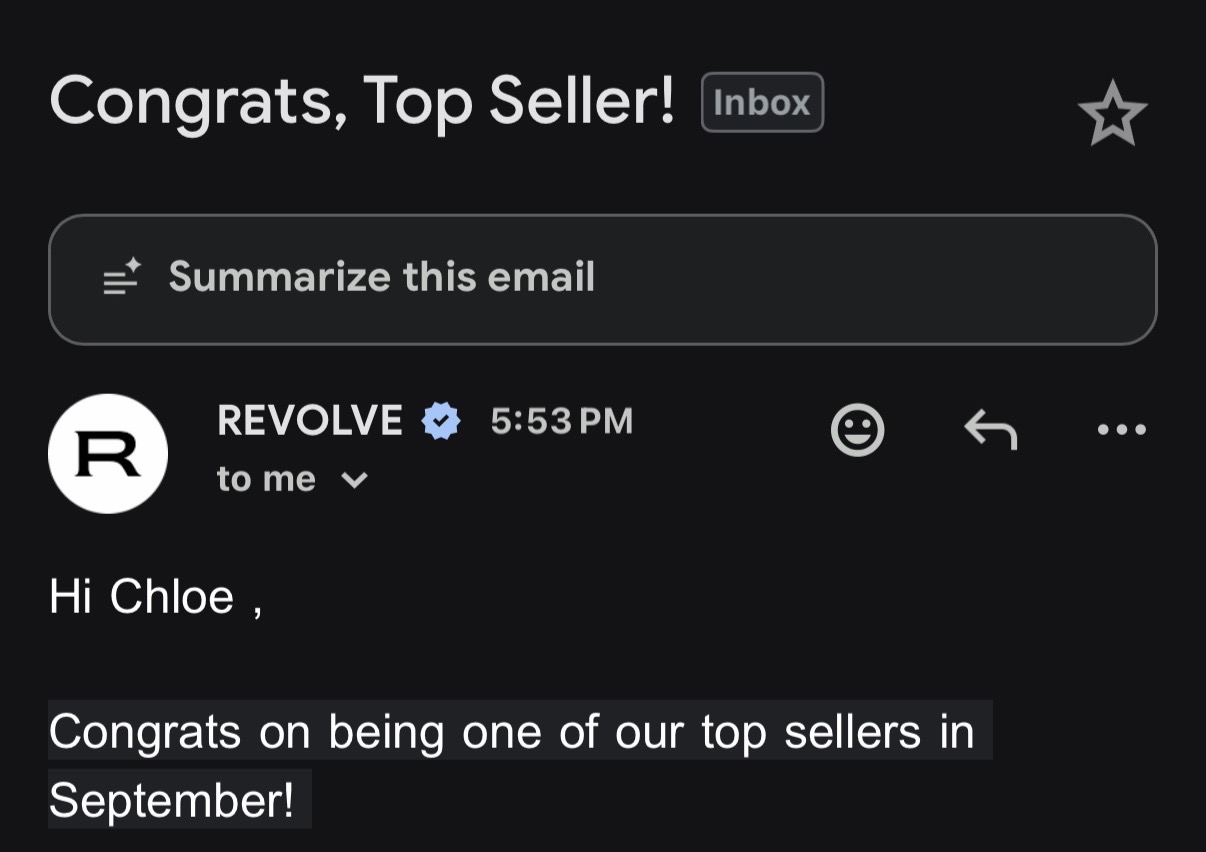Open the three-dot more options menu
Image resolution: width=1206 pixels, height=852 pixels.
point(1121,430)
